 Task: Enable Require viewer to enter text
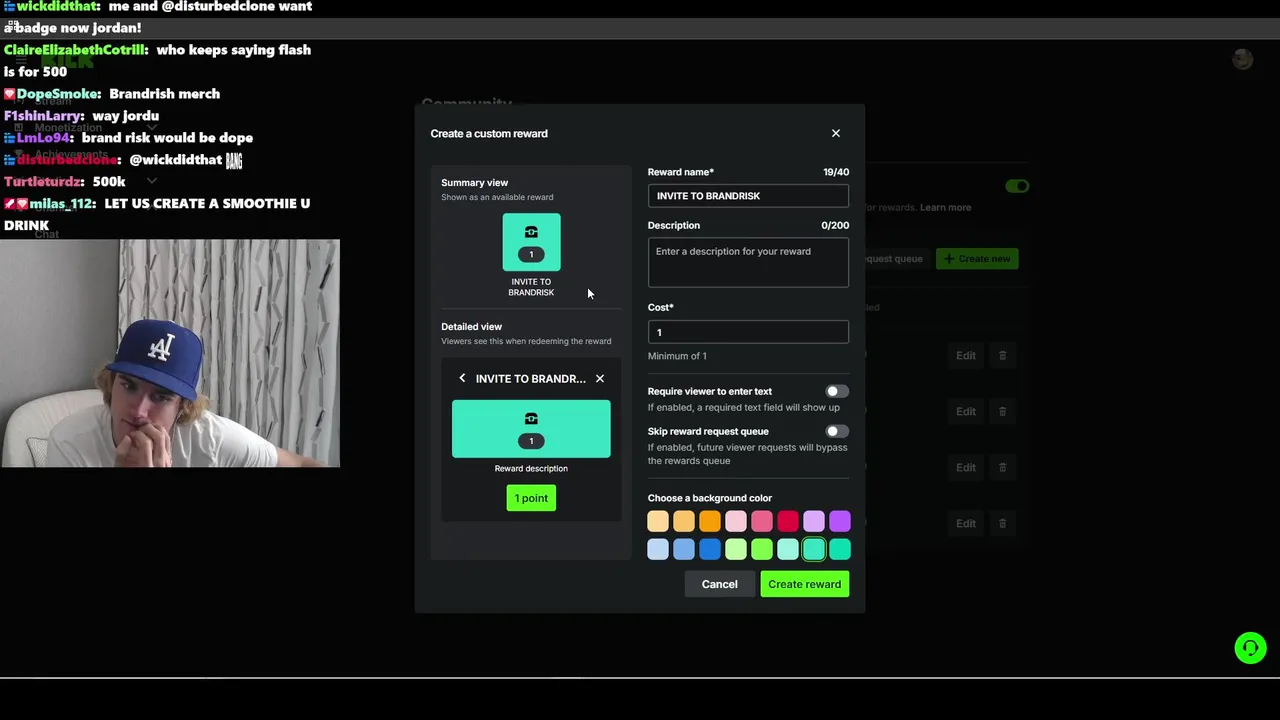pos(837,391)
